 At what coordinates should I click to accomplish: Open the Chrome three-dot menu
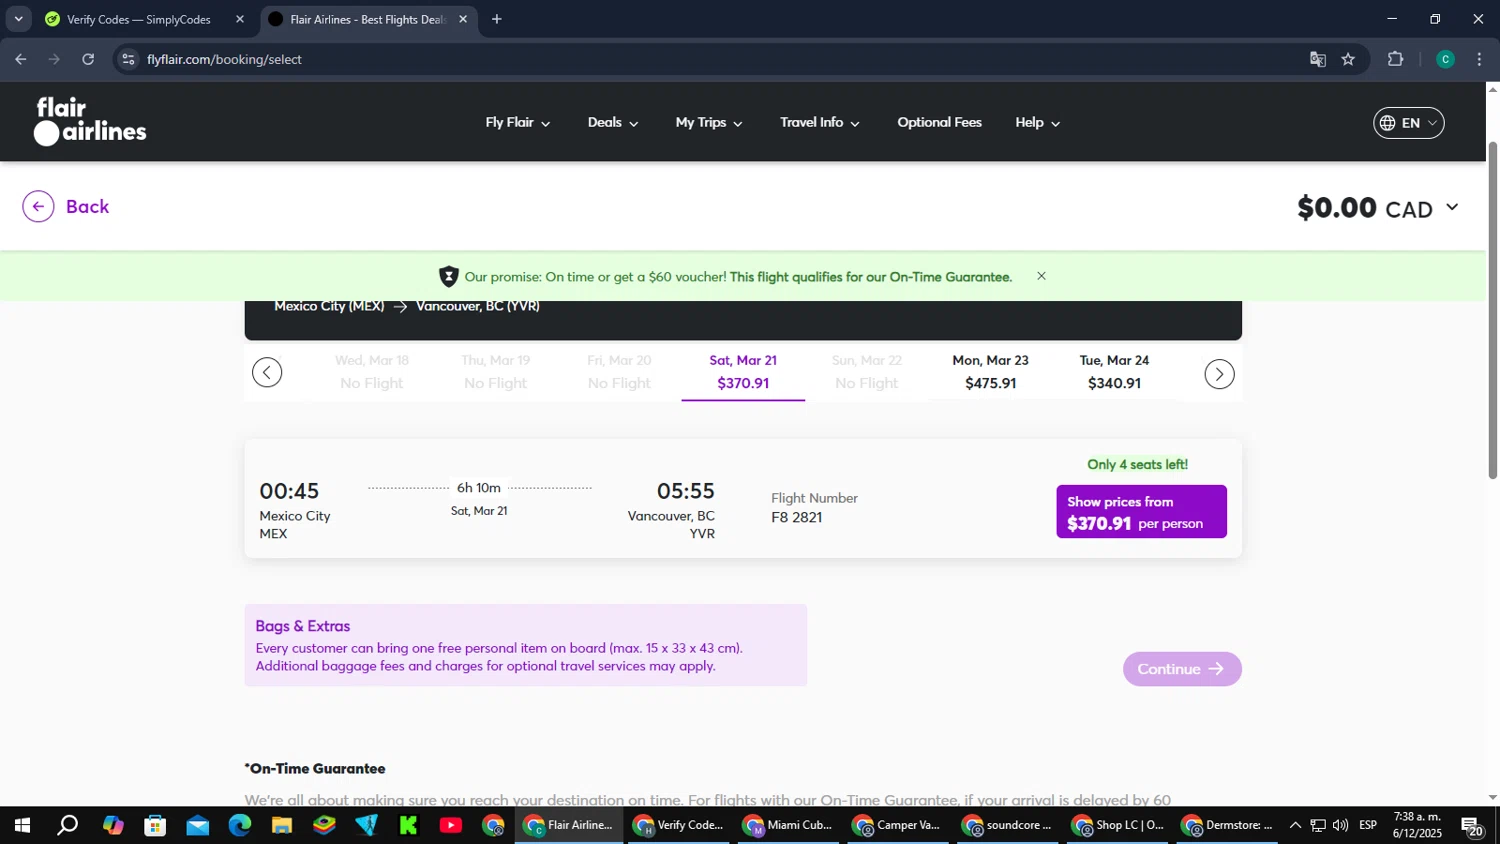click(x=1479, y=60)
